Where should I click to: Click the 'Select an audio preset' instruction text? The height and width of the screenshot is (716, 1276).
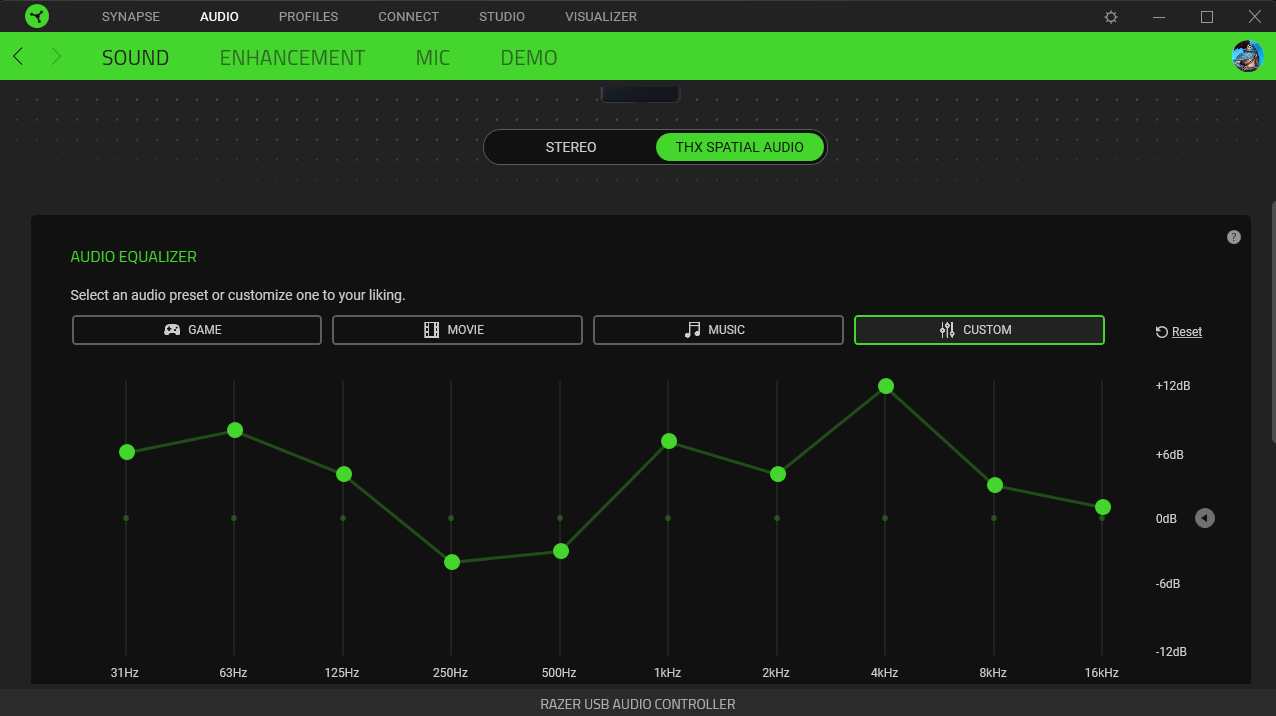click(x=238, y=296)
